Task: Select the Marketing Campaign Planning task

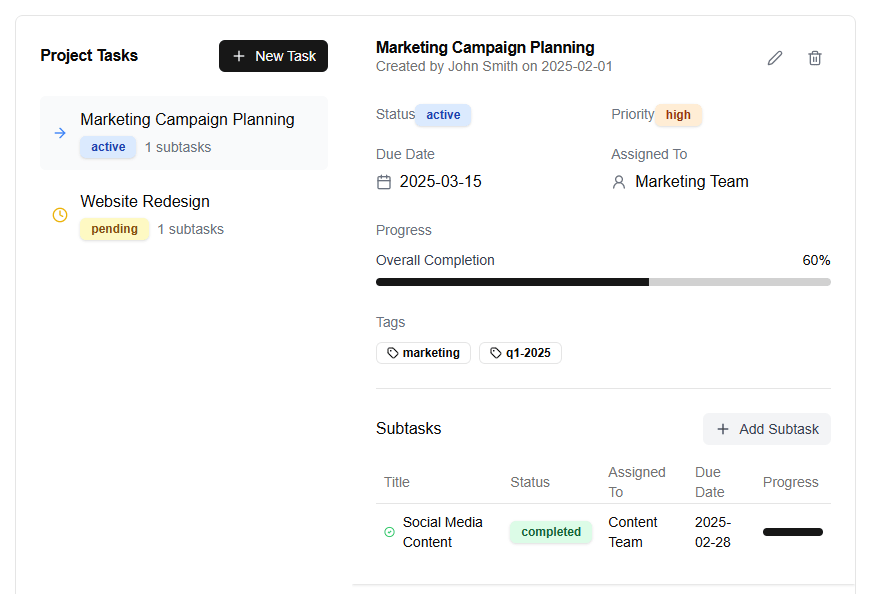Action: pos(187,119)
